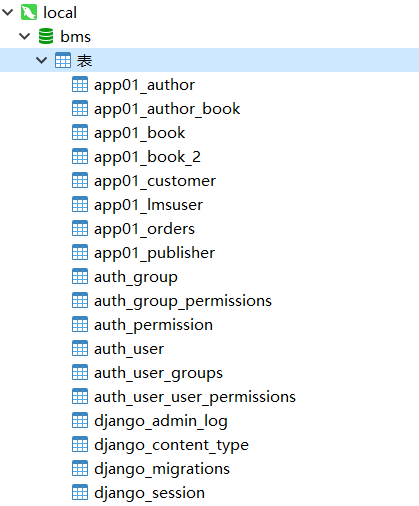The width and height of the screenshot is (419, 506).
Task: Click the app01_author_book table icon
Action: [x=80, y=108]
